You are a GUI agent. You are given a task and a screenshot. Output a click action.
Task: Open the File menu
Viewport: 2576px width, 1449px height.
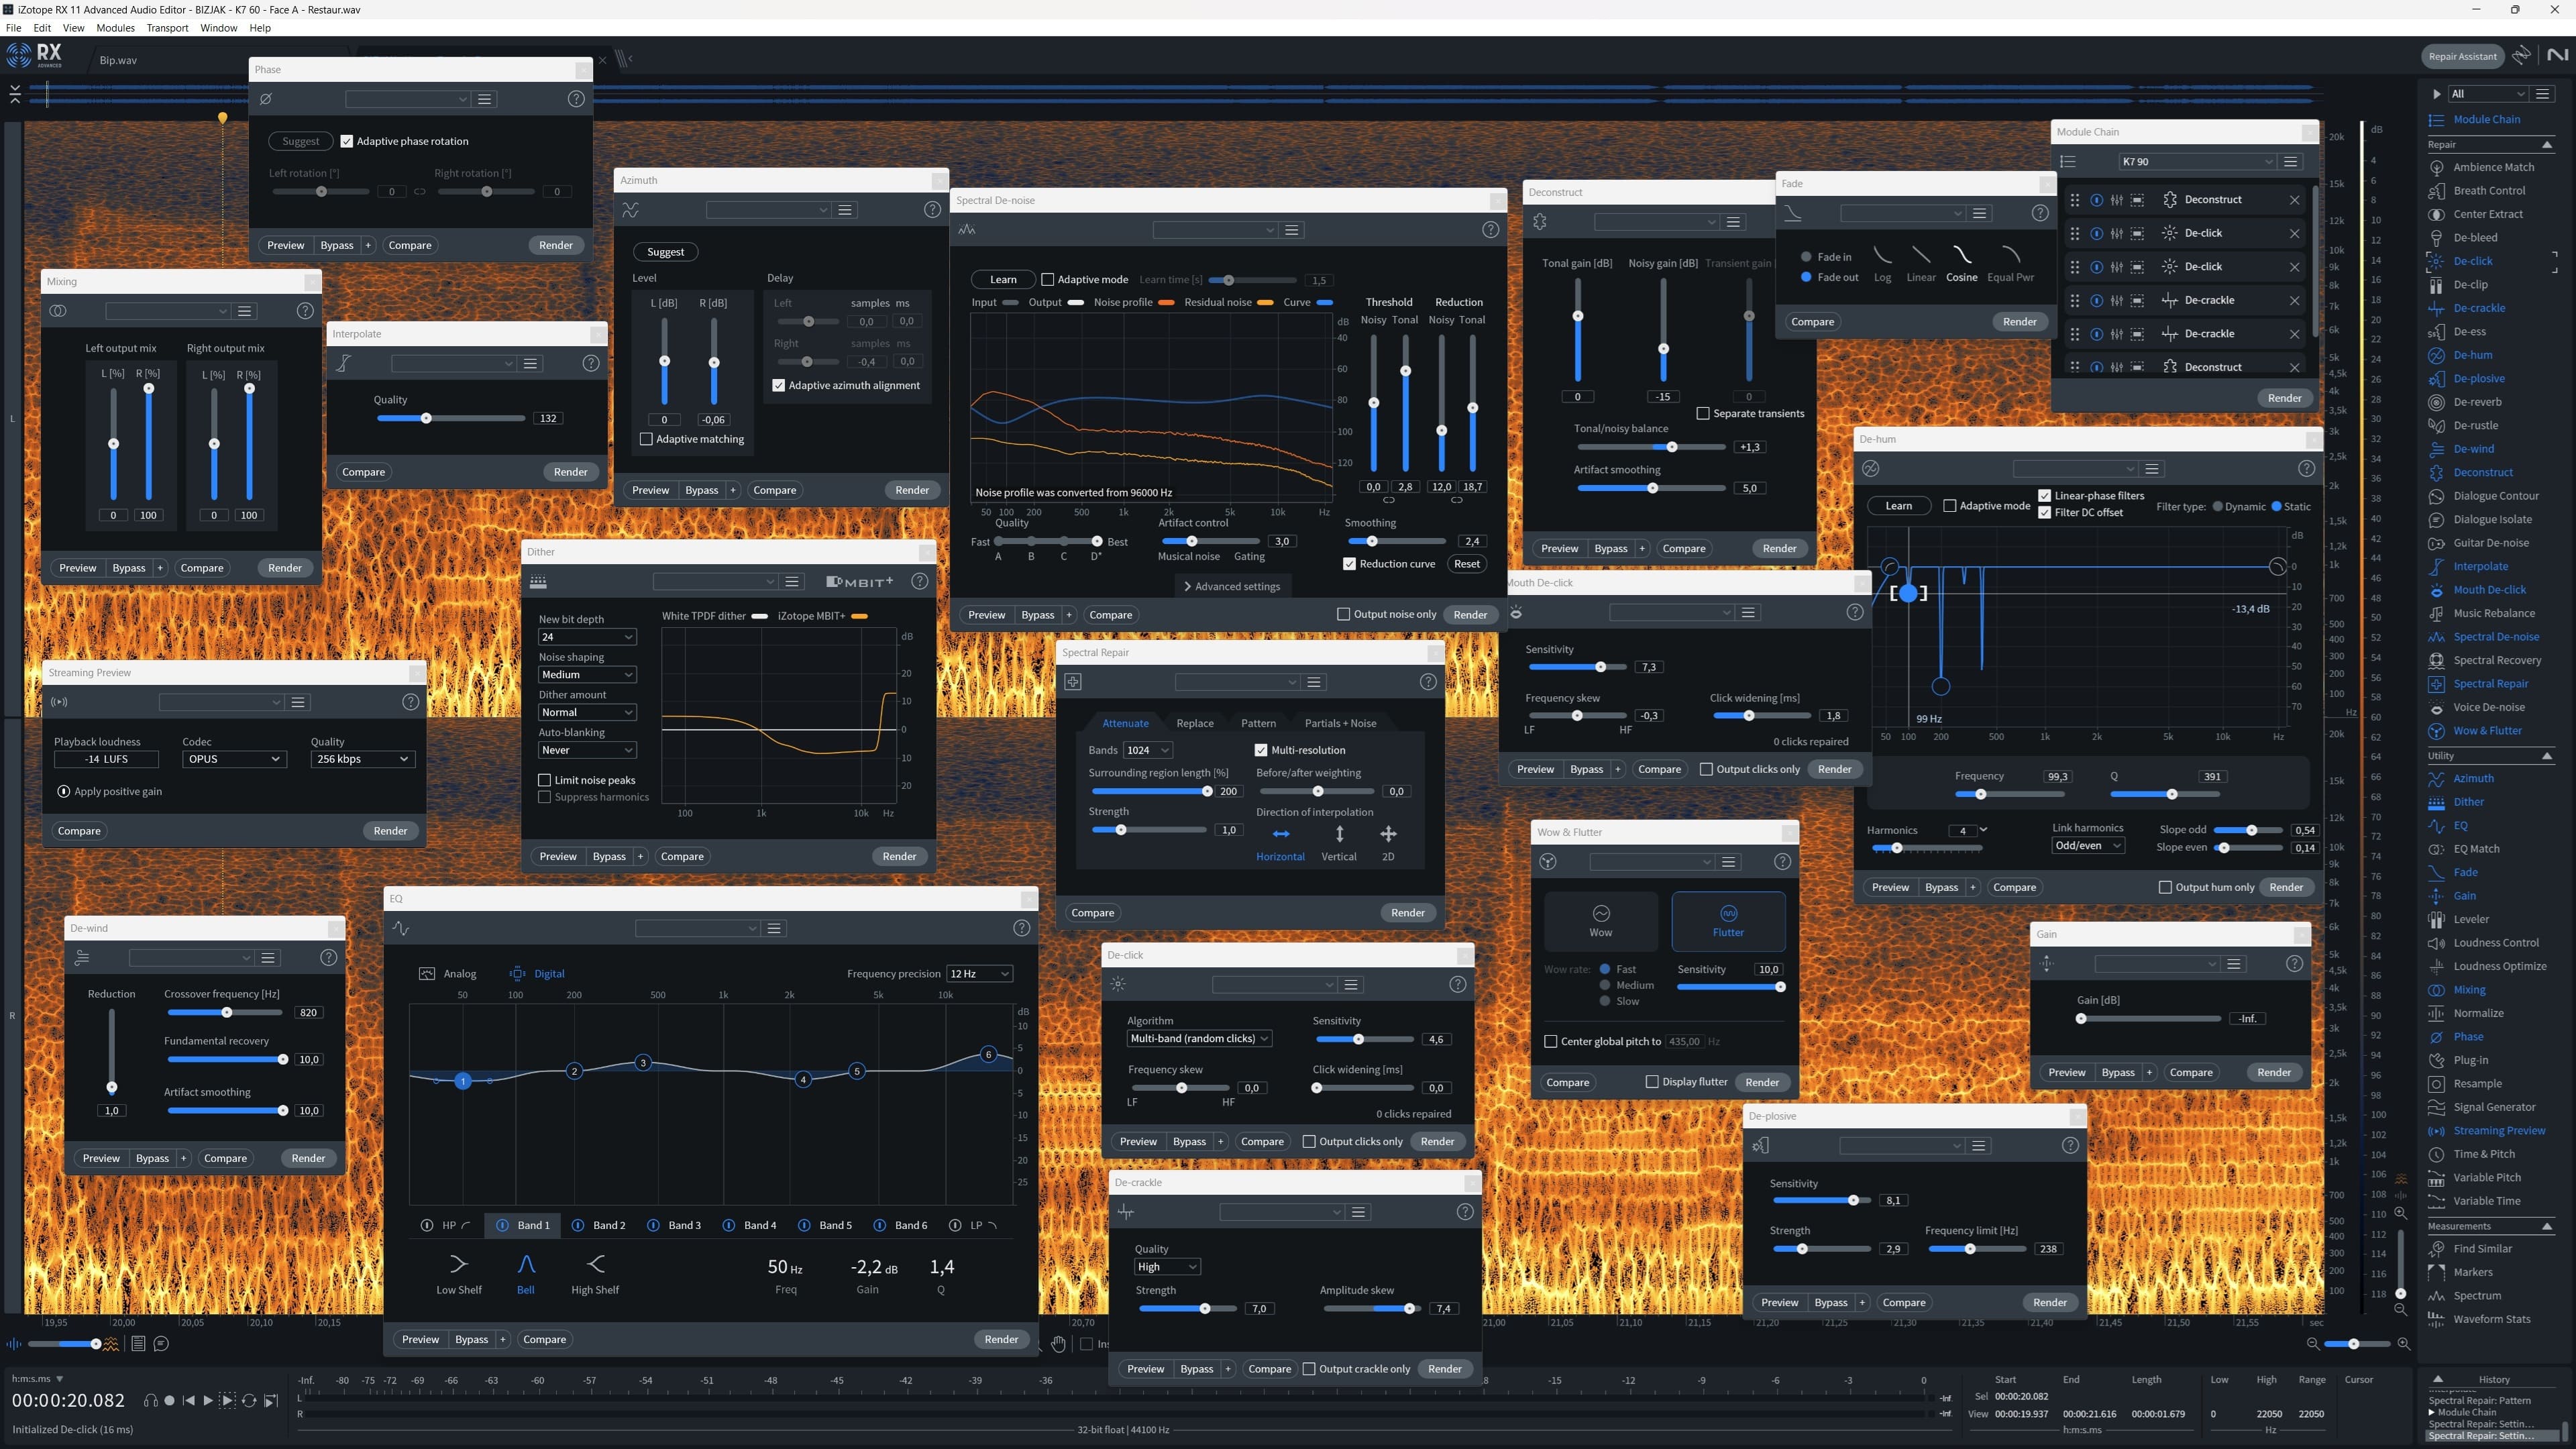coord(14,28)
